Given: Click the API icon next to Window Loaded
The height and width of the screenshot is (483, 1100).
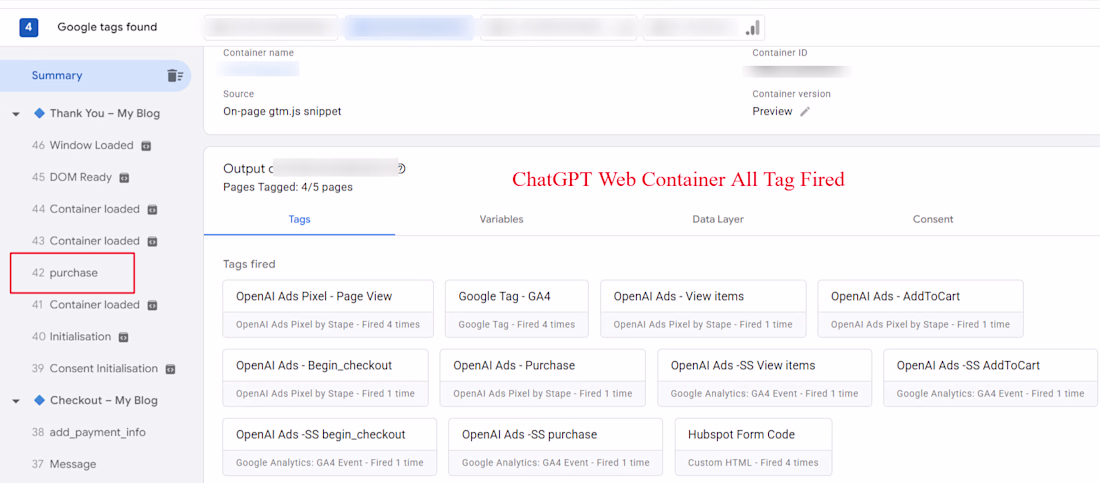Looking at the screenshot, I should tap(146, 146).
